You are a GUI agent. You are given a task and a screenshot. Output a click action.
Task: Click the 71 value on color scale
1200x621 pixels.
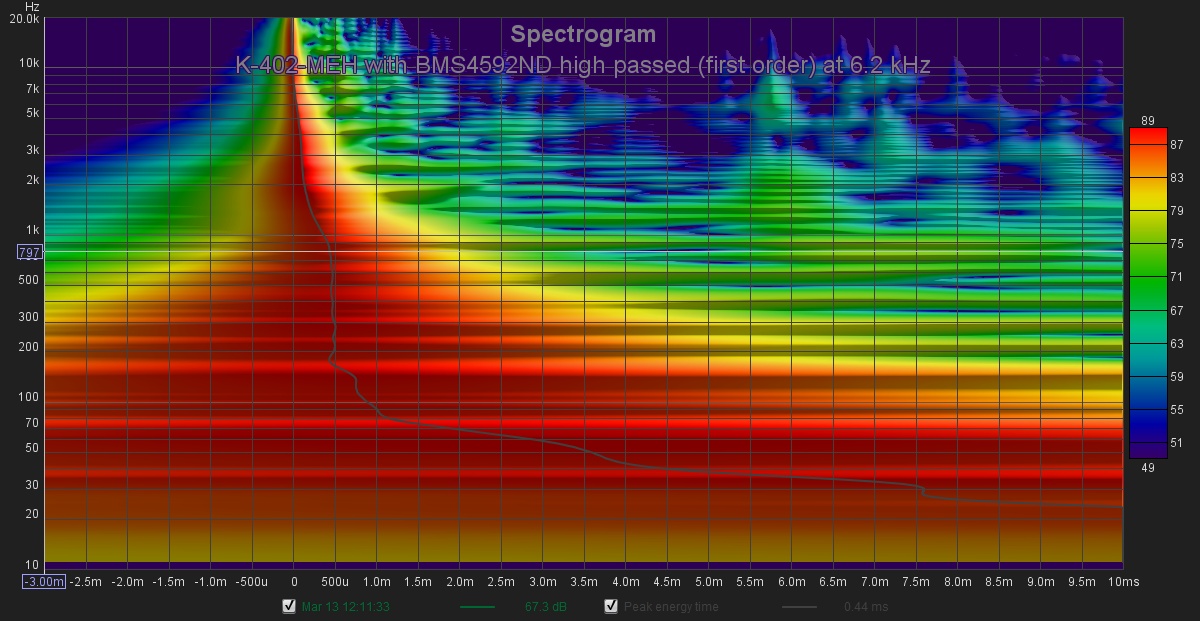(1177, 277)
